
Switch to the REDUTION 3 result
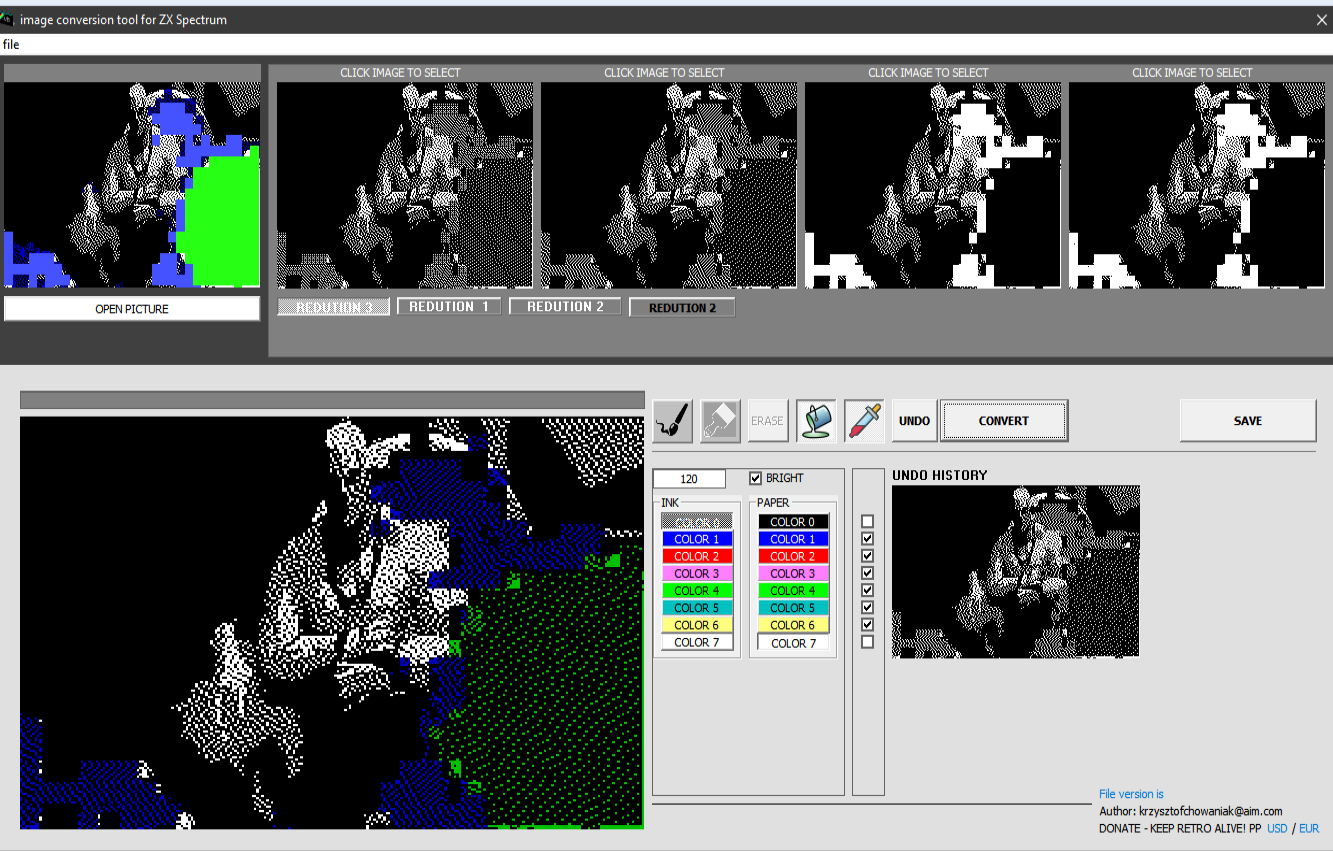(x=333, y=306)
